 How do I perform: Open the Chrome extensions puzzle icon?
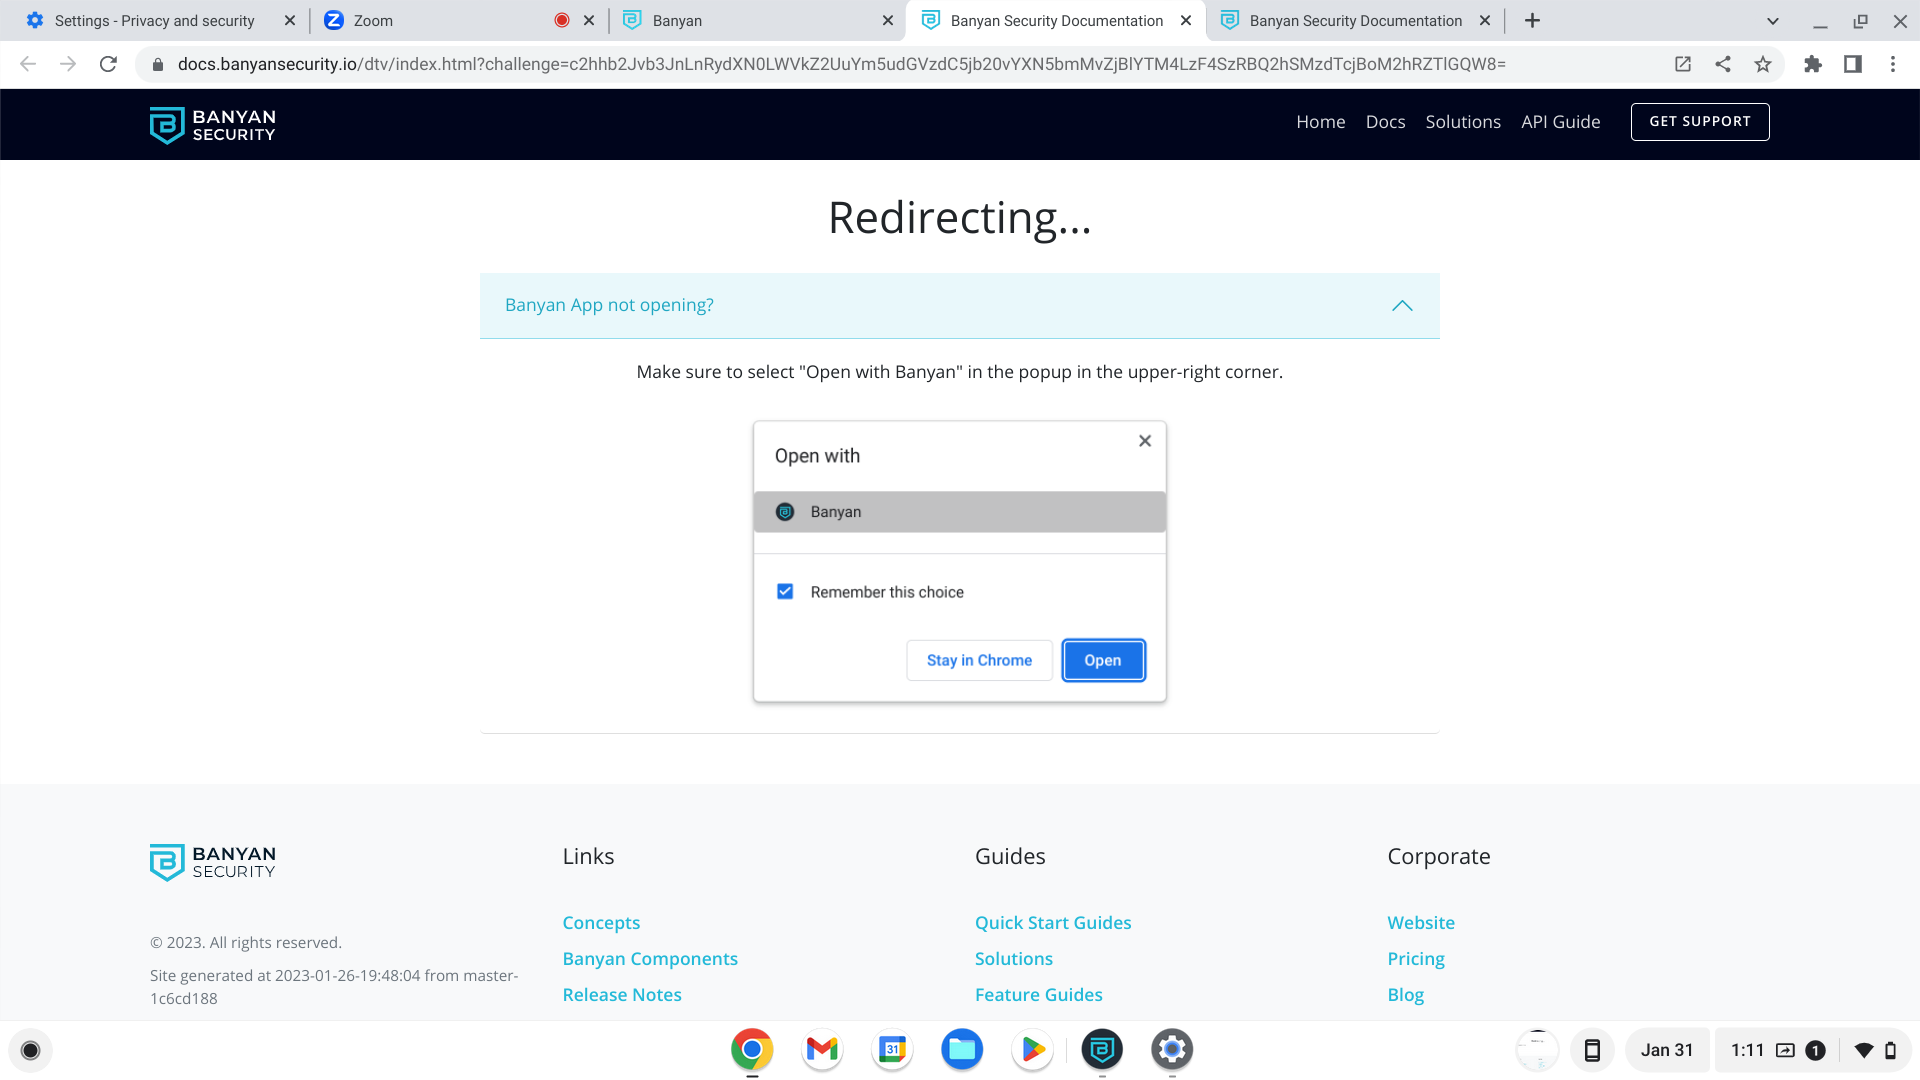click(x=1812, y=64)
